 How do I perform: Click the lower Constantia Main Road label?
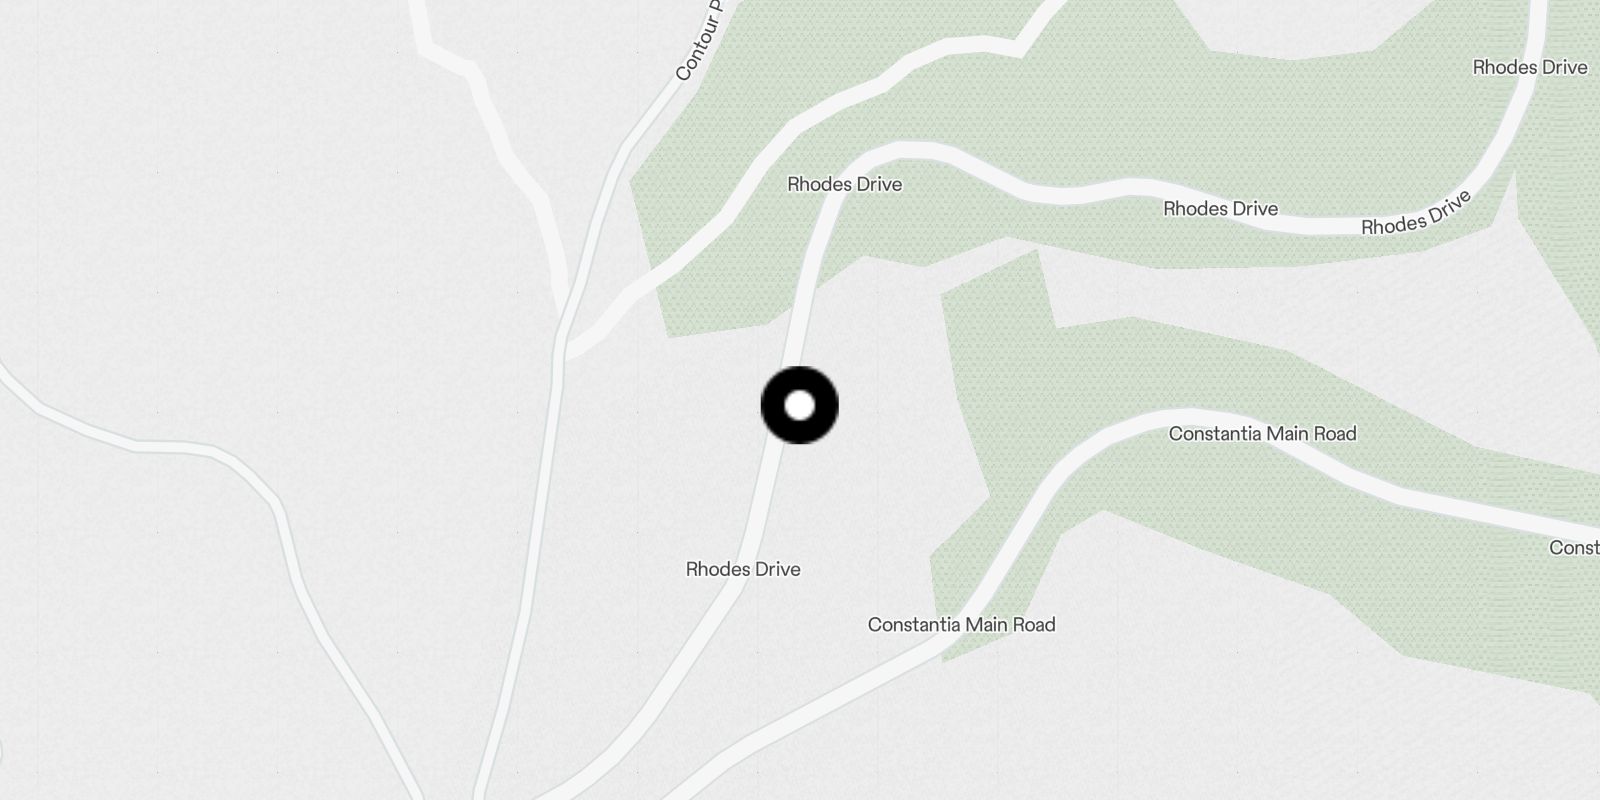click(x=962, y=624)
